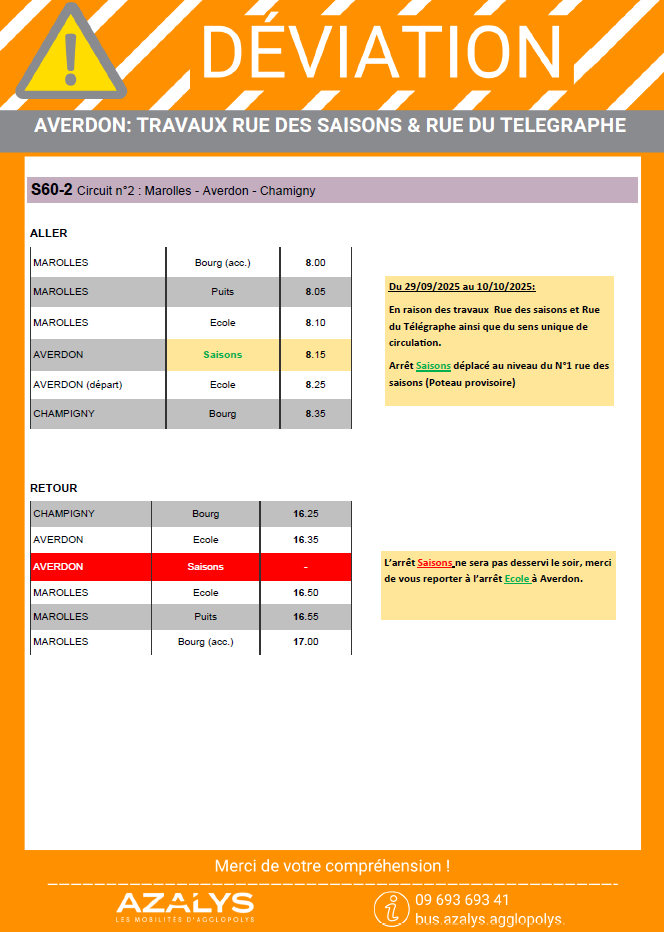Select the 16.25 Champigny return time
The height and width of the screenshot is (932, 664).
pyautogui.click(x=305, y=514)
